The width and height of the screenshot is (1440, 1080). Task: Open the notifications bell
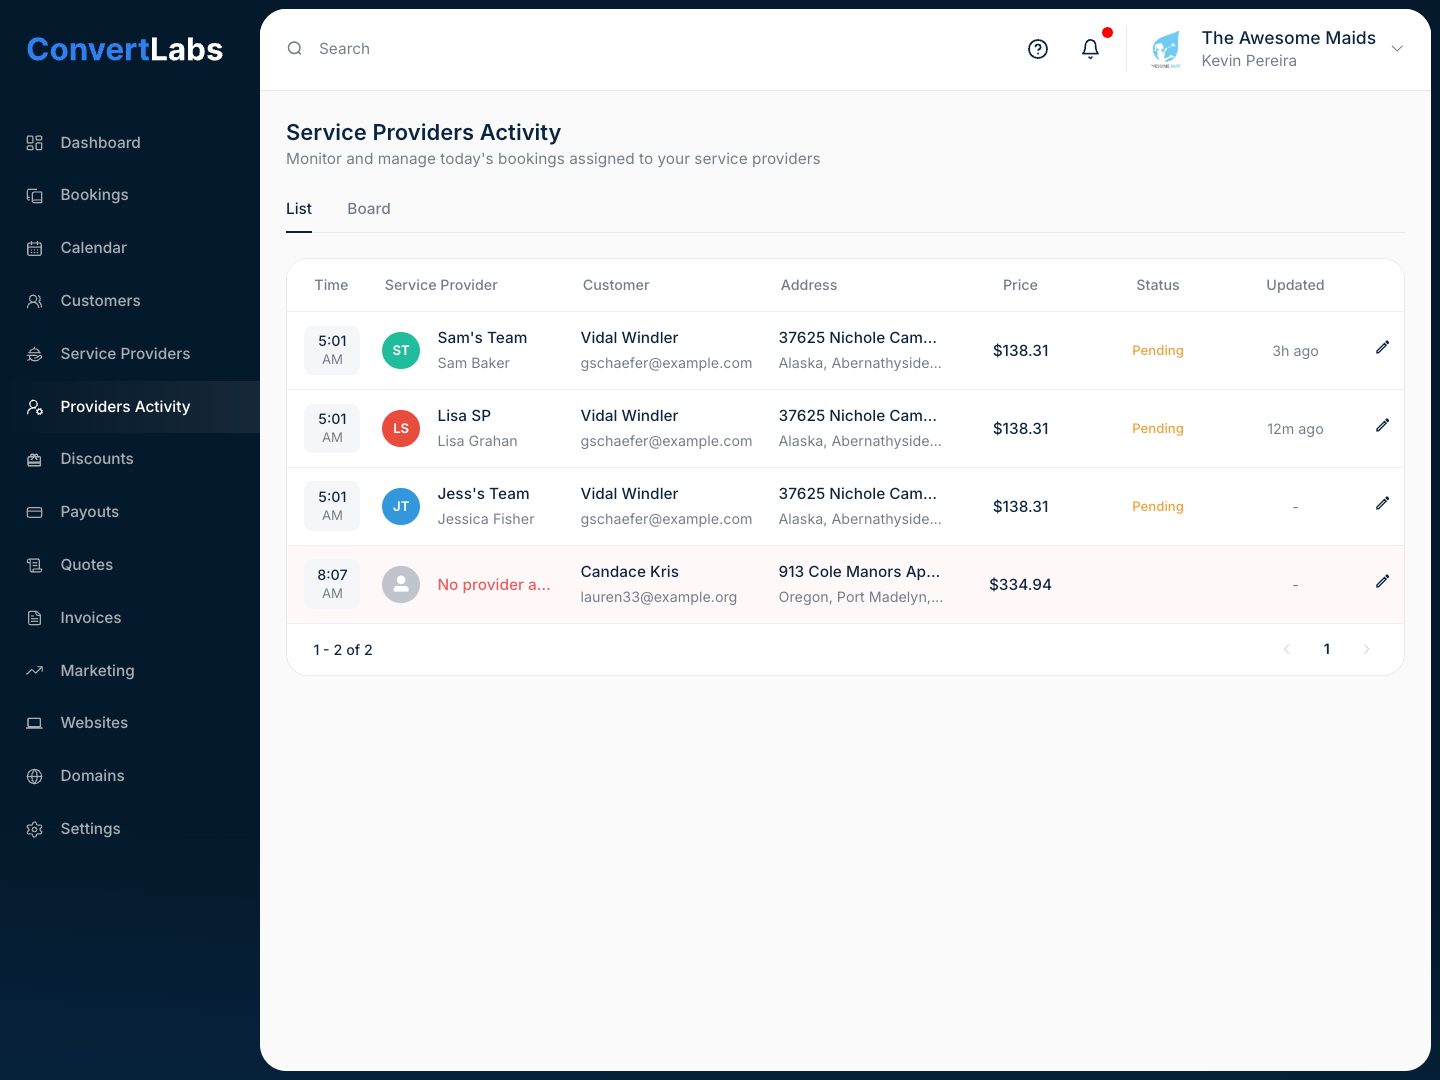(1090, 49)
